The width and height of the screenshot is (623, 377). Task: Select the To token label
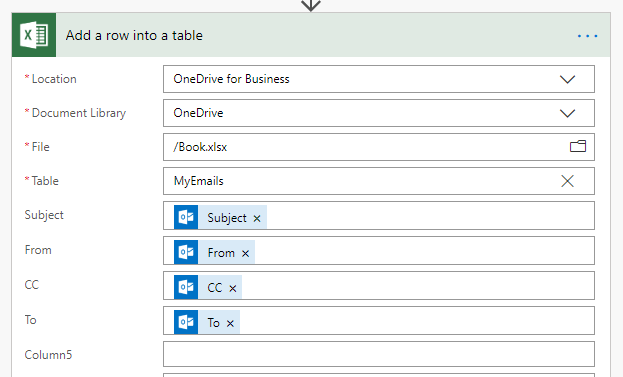213,323
